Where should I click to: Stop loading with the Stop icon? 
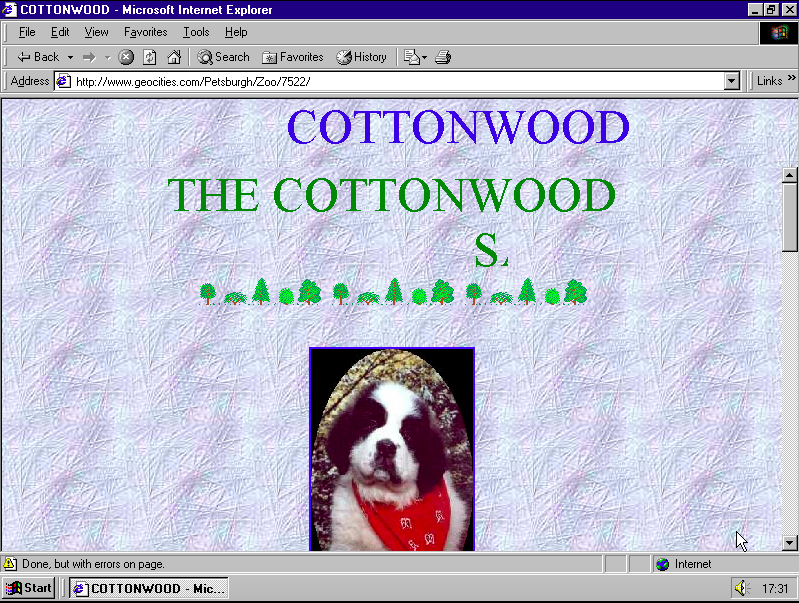coord(126,57)
